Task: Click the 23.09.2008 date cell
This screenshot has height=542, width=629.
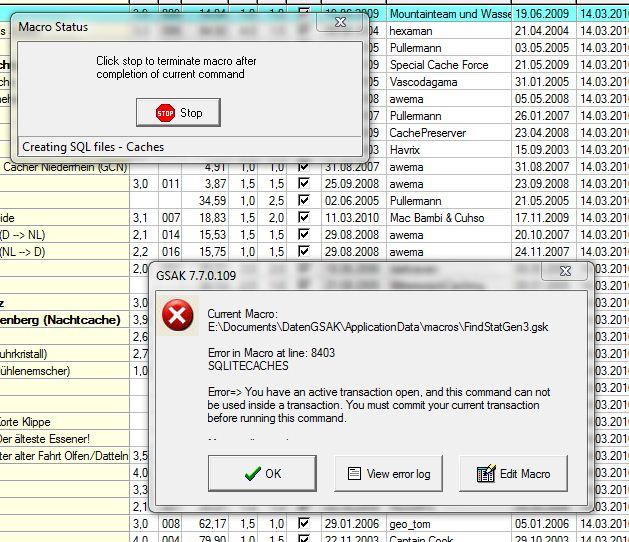Action: click(x=544, y=184)
